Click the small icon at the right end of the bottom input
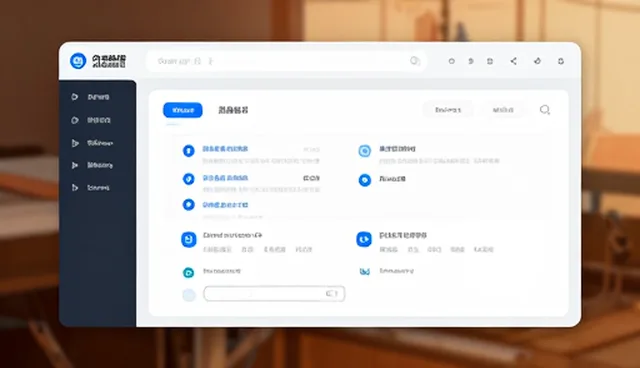The width and height of the screenshot is (640, 368). point(331,294)
